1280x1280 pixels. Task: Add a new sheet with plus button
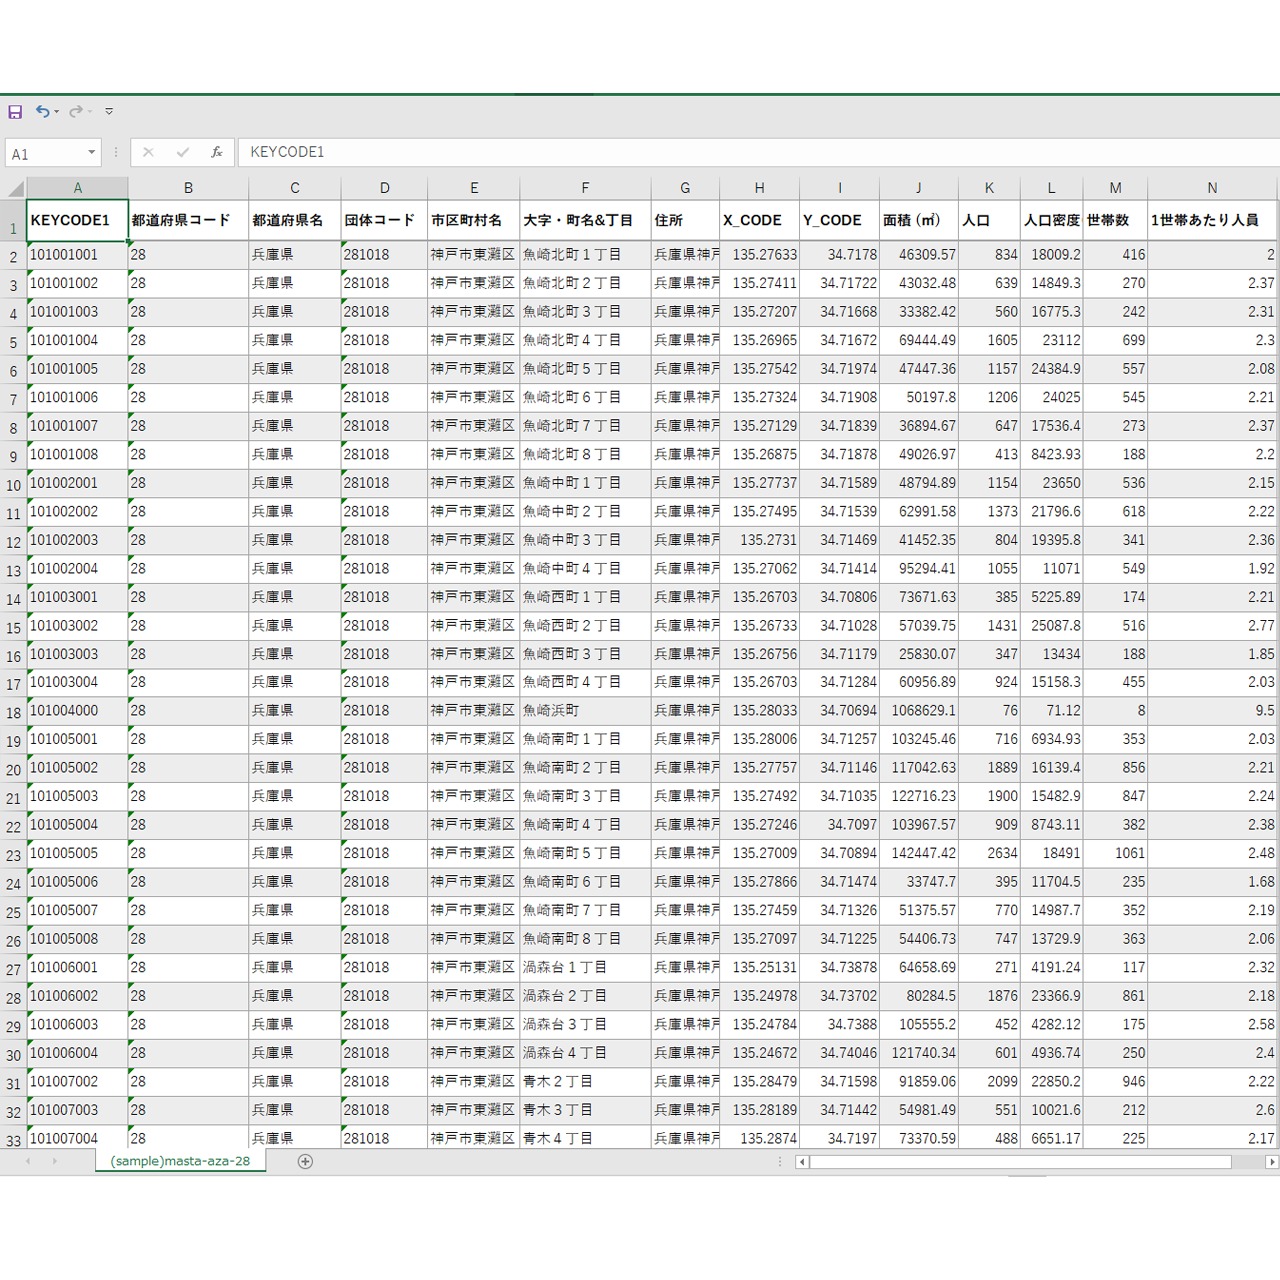pyautogui.click(x=305, y=1161)
